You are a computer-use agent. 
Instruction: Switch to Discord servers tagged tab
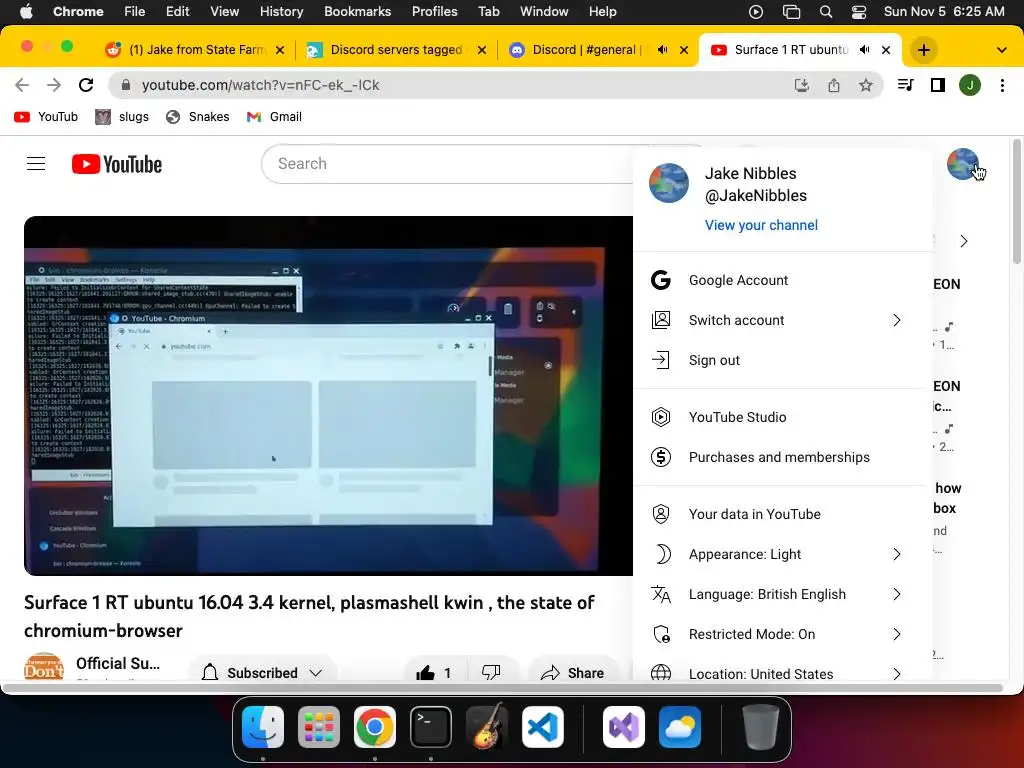396,50
